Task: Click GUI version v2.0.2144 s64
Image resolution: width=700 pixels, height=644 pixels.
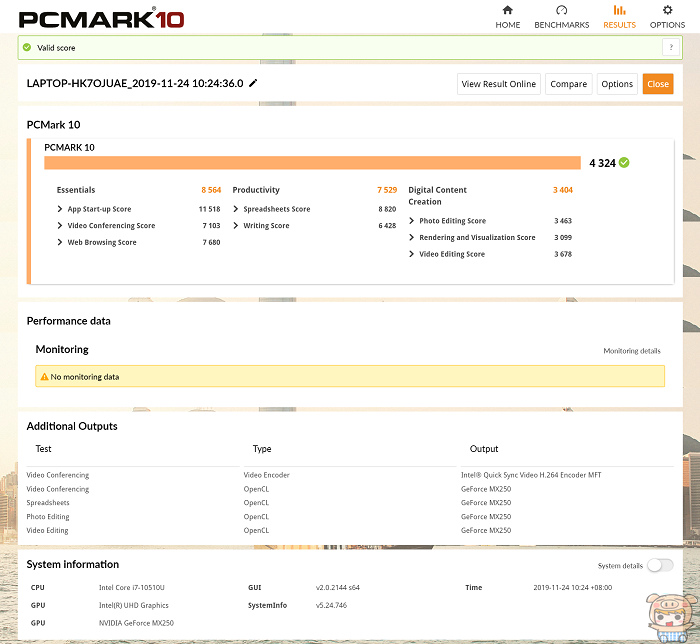Action: (x=338, y=587)
